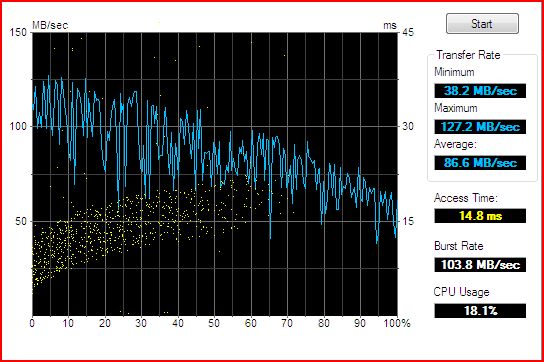
Task: Click the CPU Usage 18.1% field
Action: pyautogui.click(x=480, y=311)
